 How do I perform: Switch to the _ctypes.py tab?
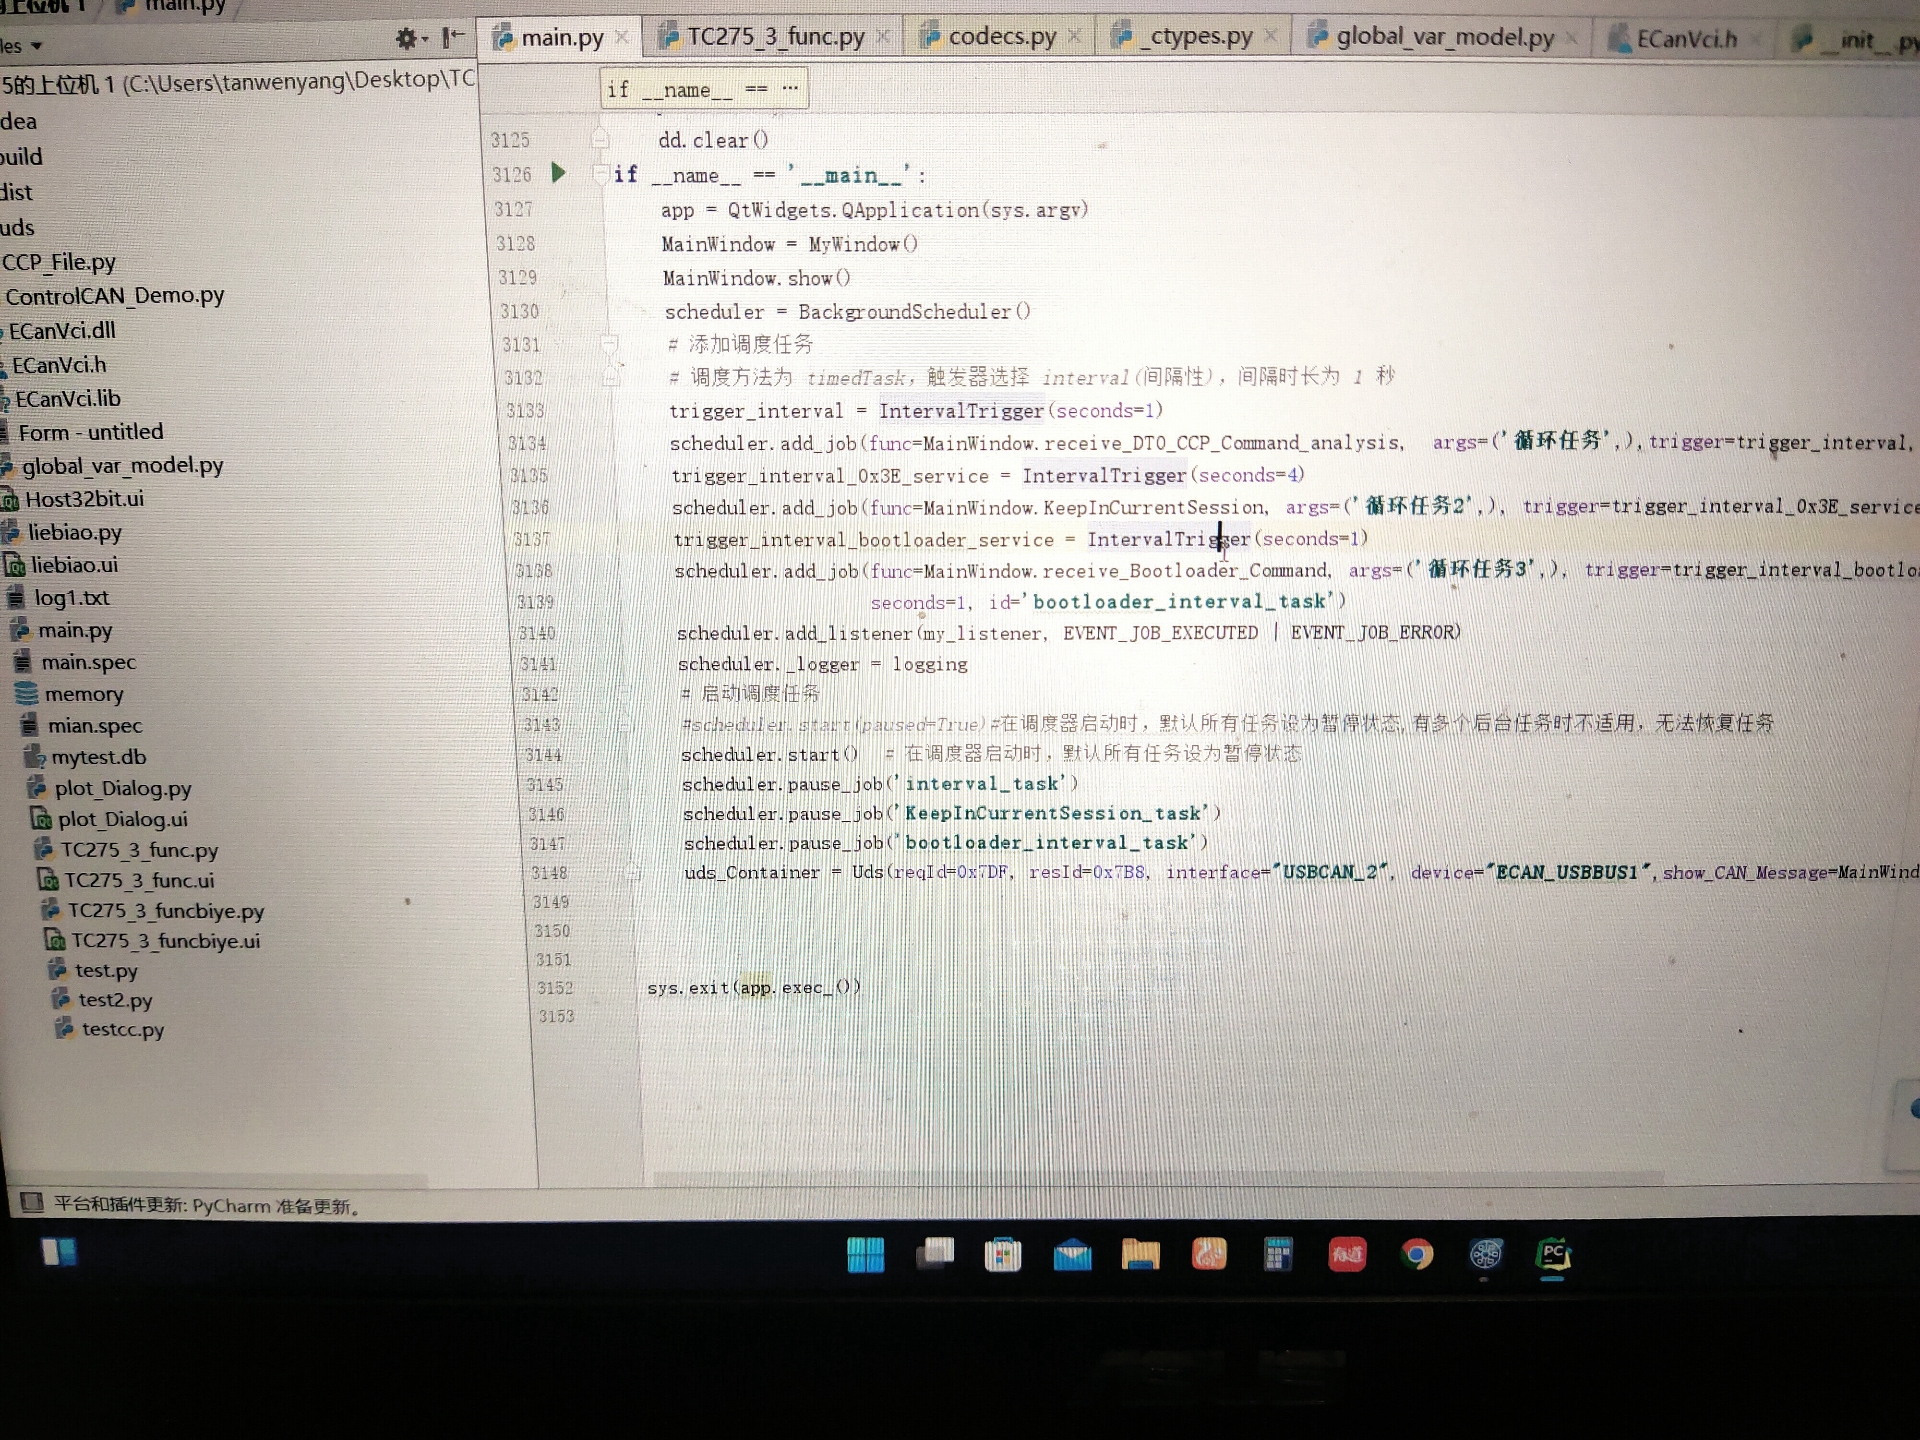[x=1193, y=37]
